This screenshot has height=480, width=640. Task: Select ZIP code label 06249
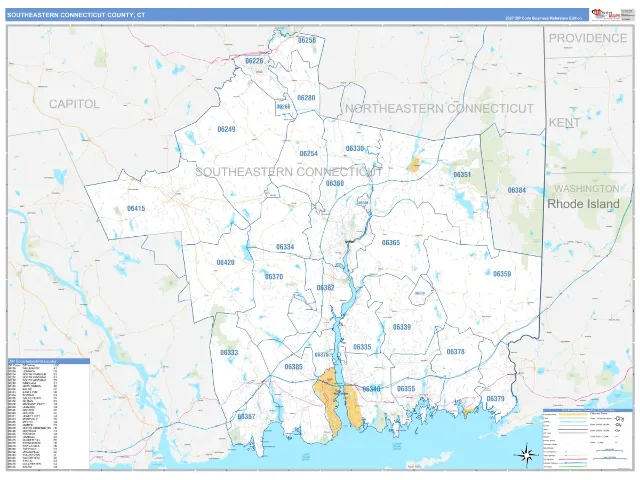[226, 129]
